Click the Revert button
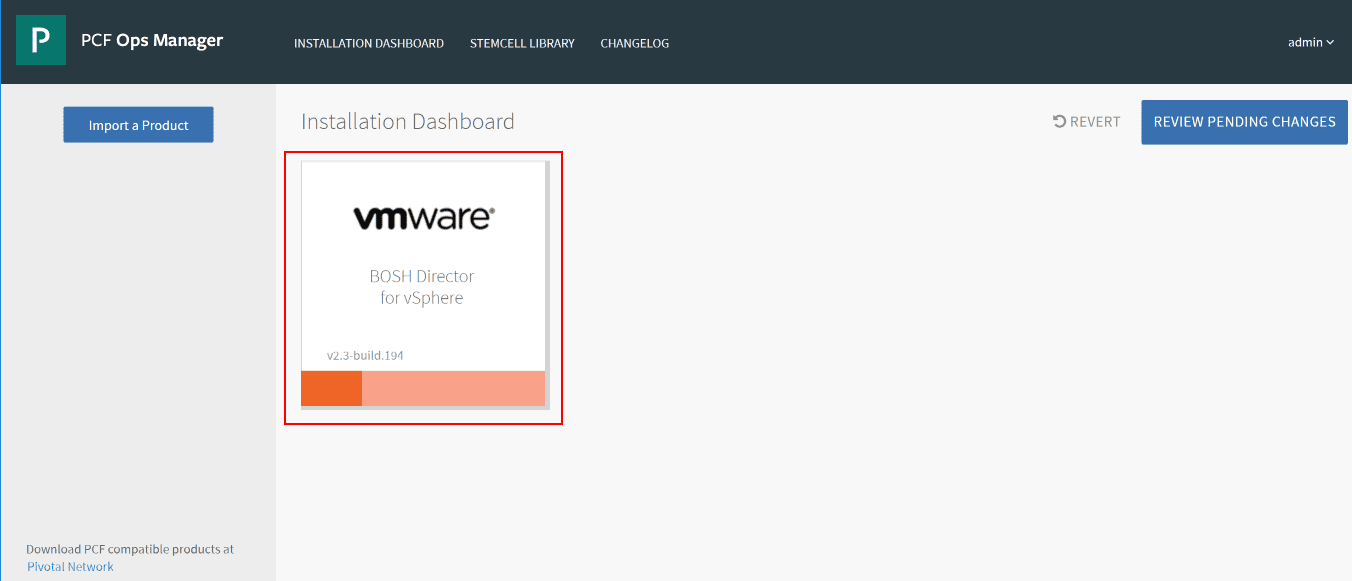1352x581 pixels. pyautogui.click(x=1087, y=122)
